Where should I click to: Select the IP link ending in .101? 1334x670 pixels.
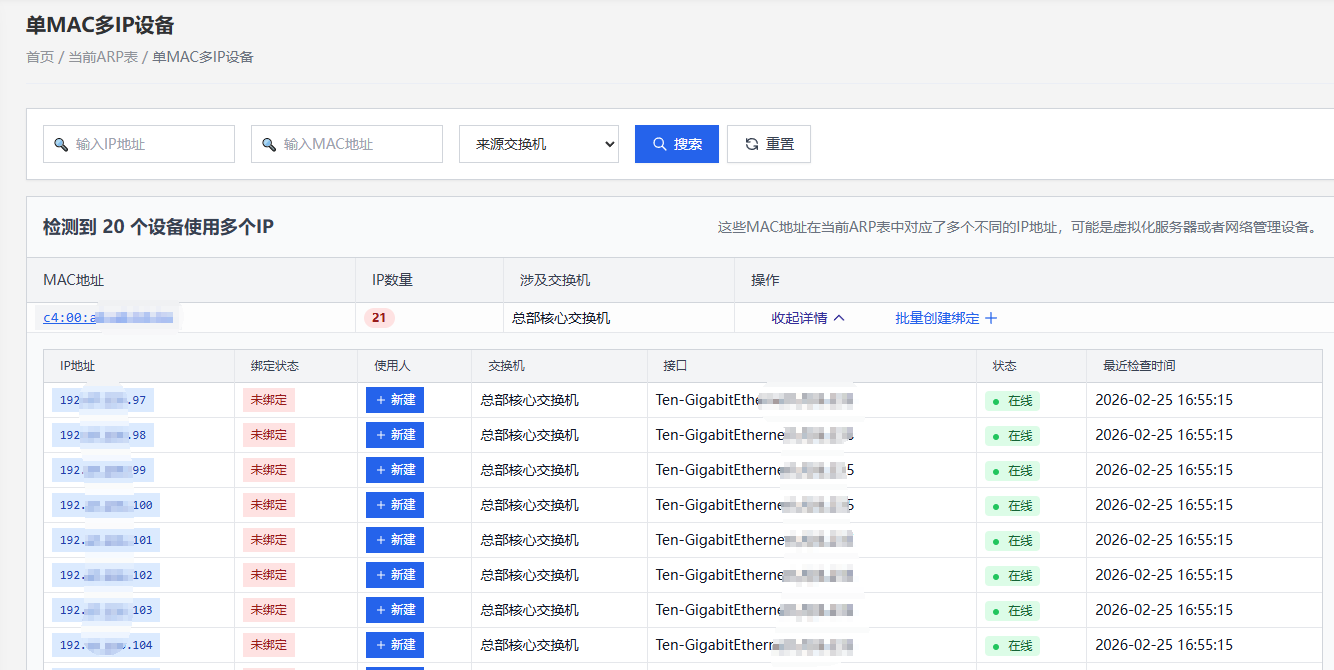[105, 540]
